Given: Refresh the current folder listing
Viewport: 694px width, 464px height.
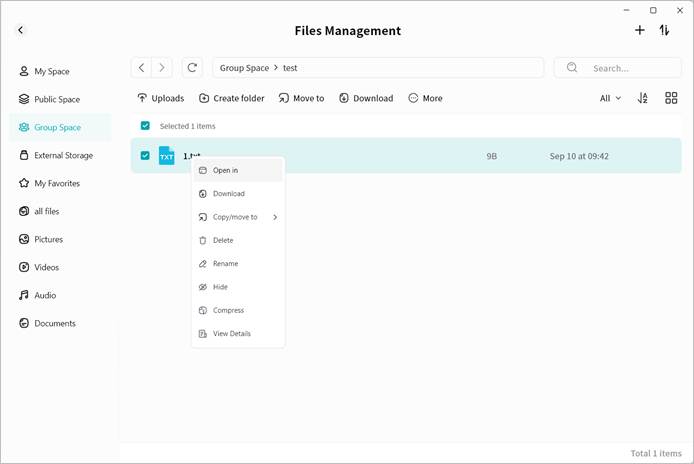Looking at the screenshot, I should click(192, 68).
